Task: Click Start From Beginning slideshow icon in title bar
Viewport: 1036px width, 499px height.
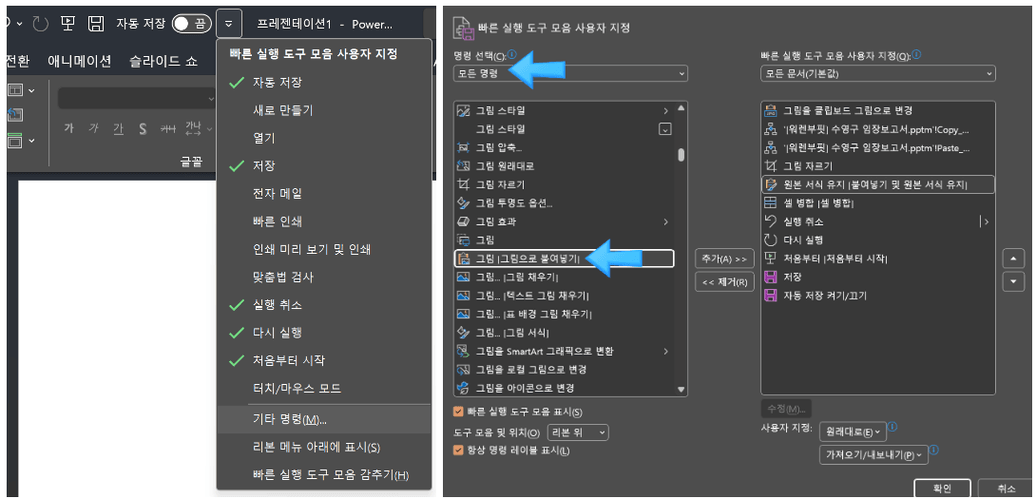Action: (68, 24)
